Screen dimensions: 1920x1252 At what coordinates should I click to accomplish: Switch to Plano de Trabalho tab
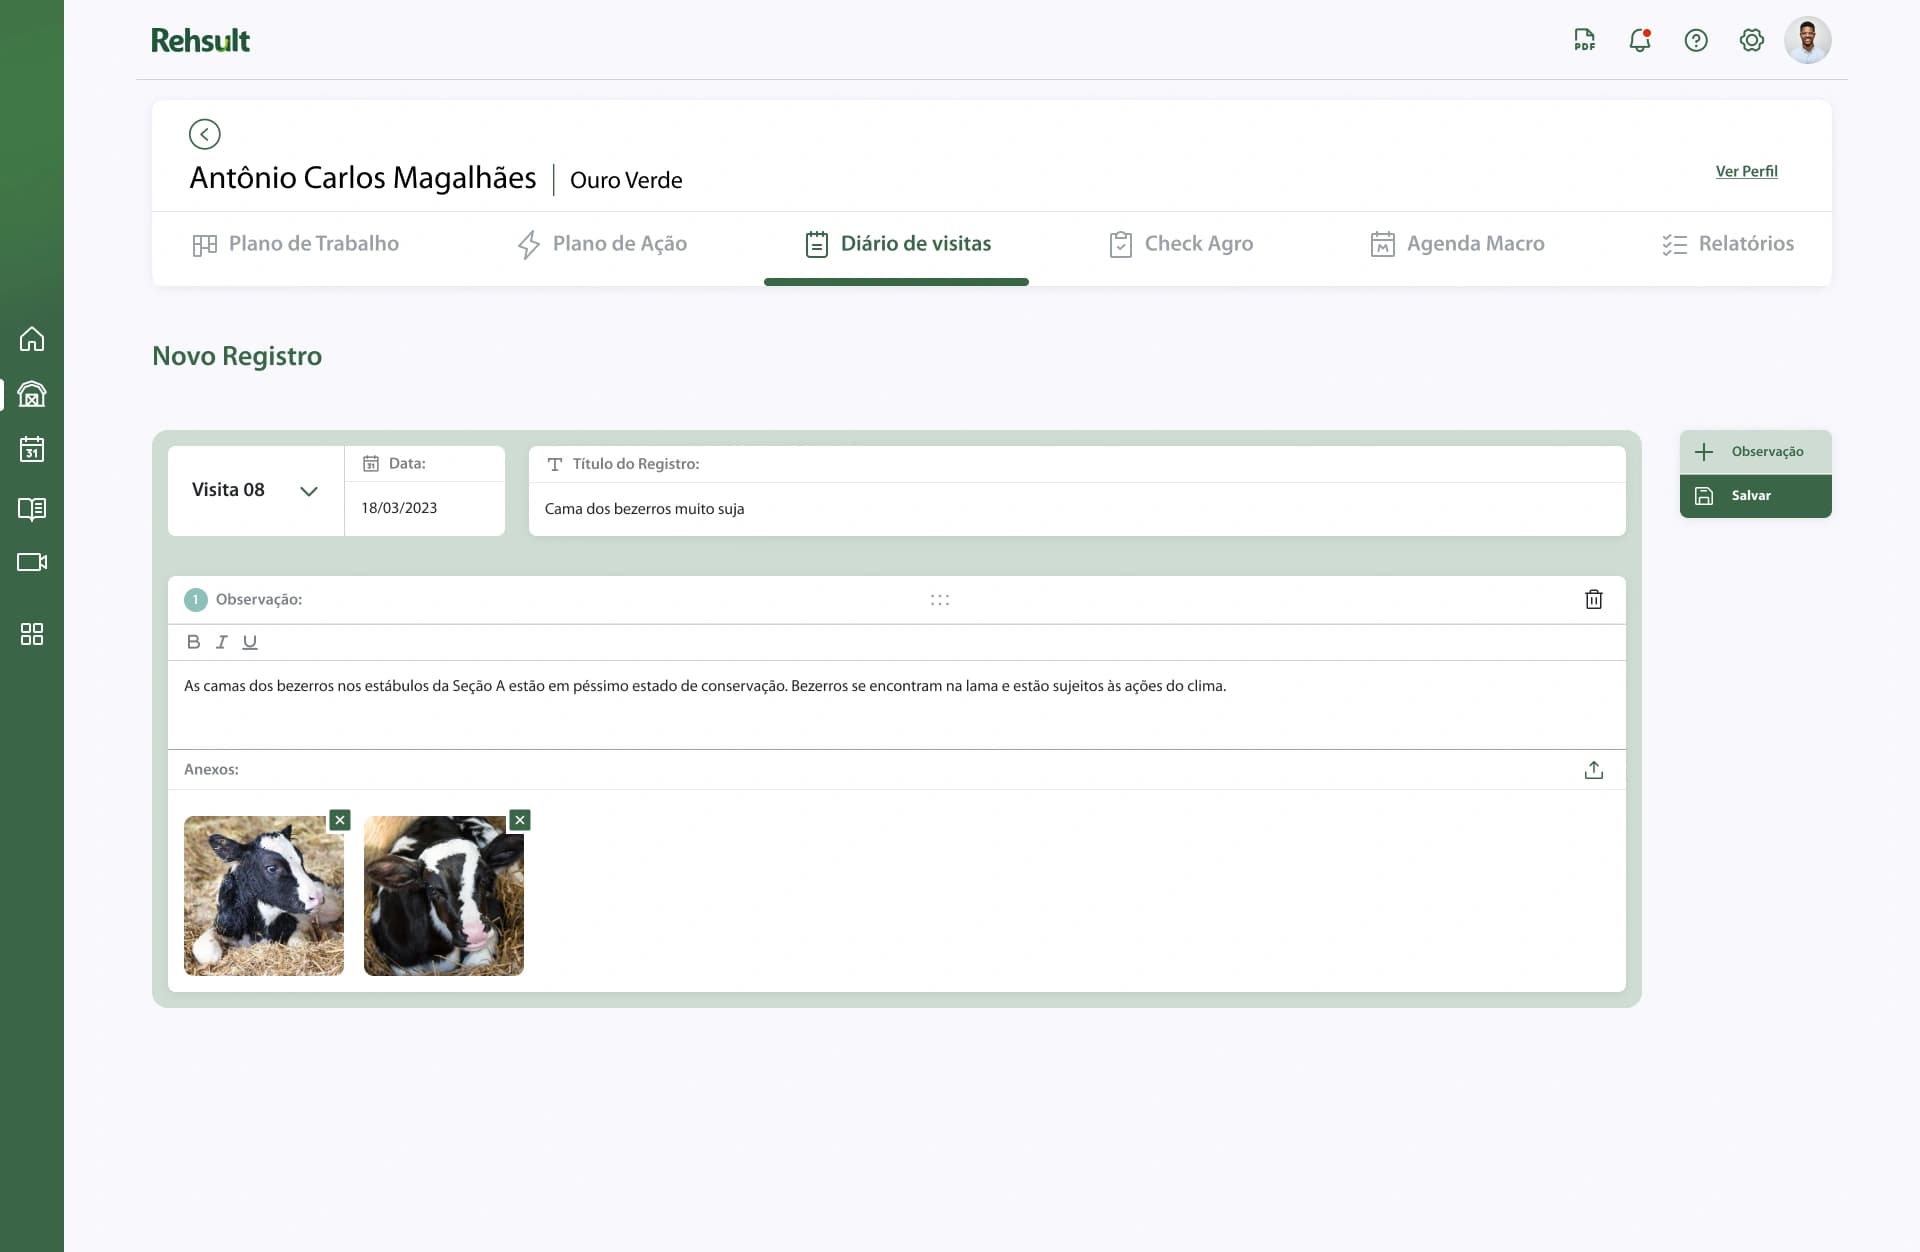click(295, 244)
